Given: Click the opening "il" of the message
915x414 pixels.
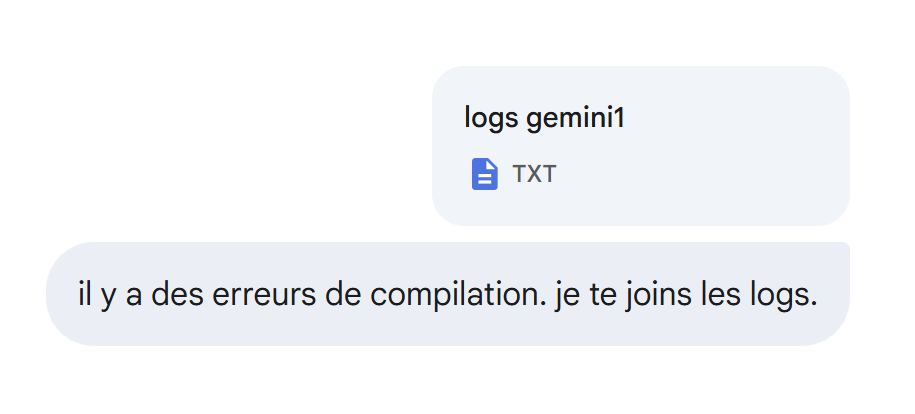Looking at the screenshot, I should point(85,296).
